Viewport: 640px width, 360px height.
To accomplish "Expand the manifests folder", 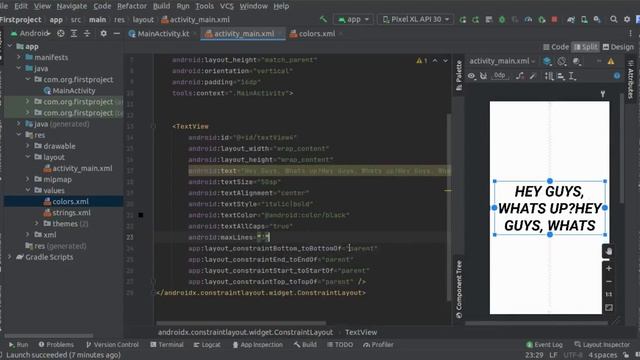I will tap(19, 57).
